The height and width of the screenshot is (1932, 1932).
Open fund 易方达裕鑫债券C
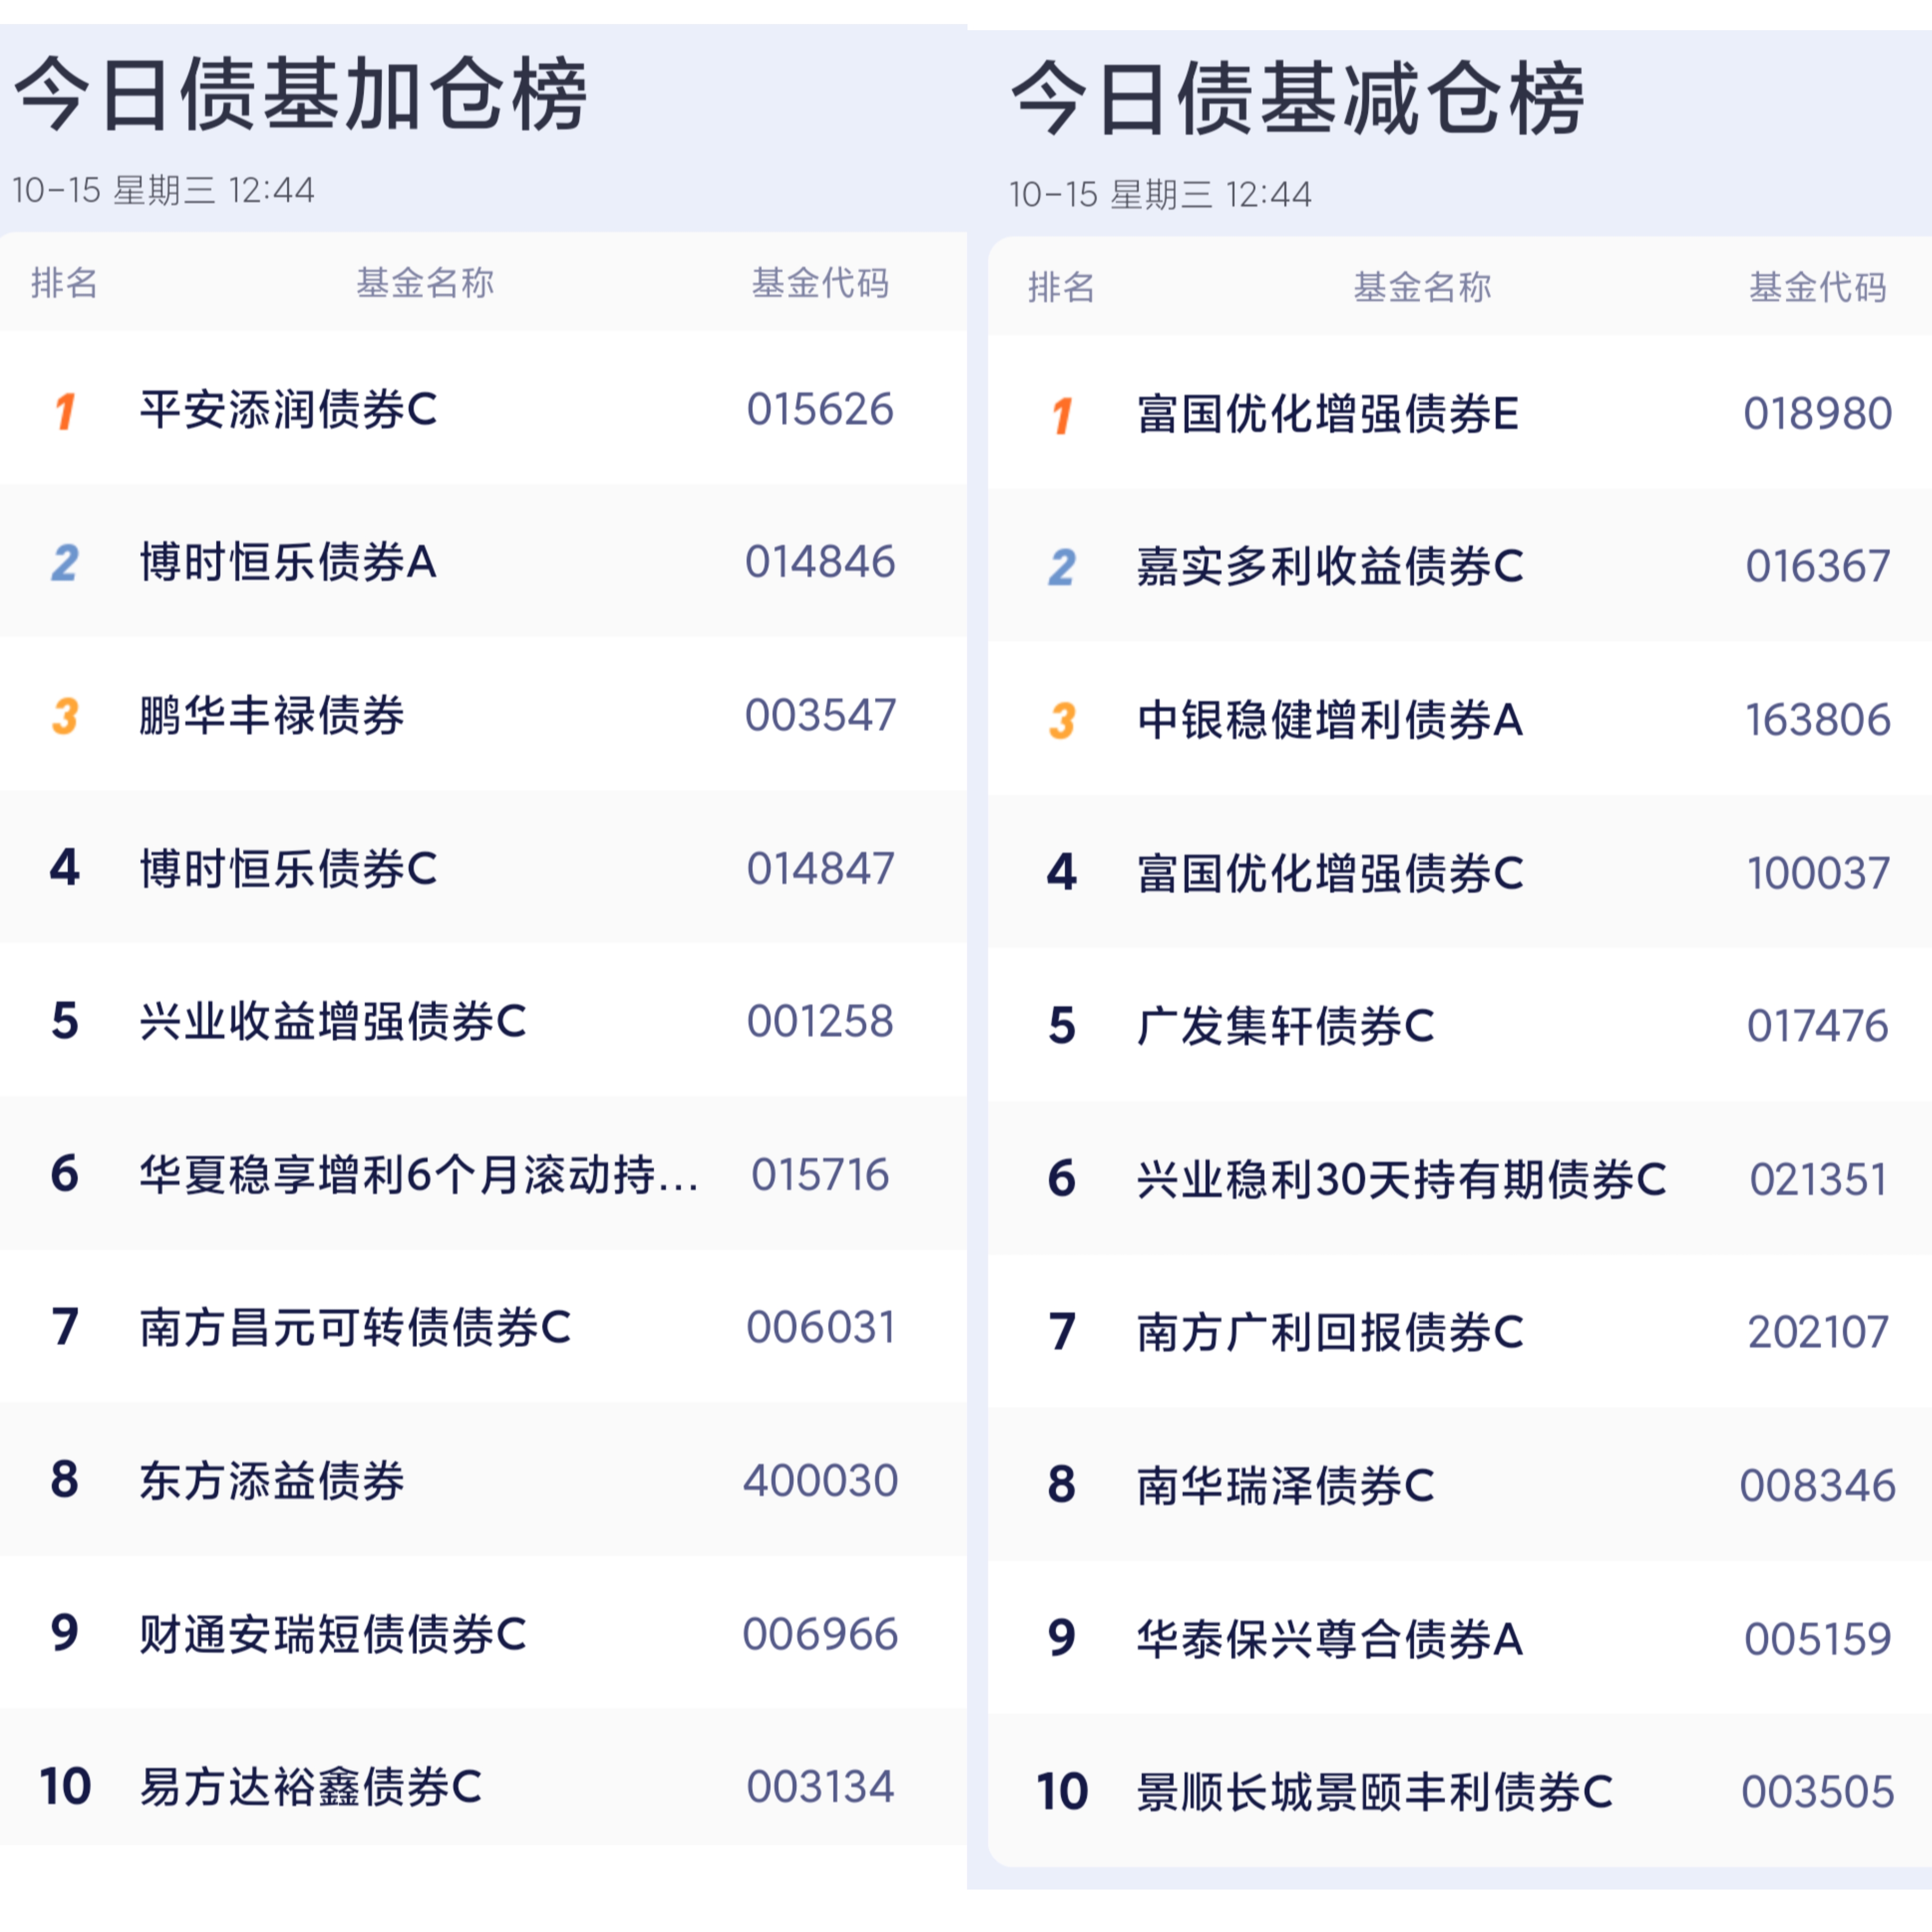click(x=311, y=1787)
